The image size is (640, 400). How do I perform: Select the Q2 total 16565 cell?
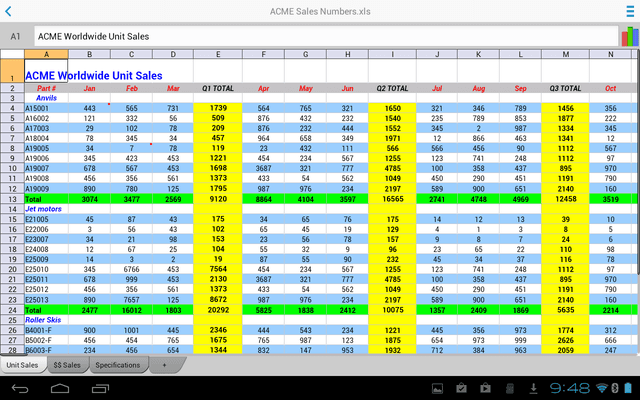pos(392,199)
